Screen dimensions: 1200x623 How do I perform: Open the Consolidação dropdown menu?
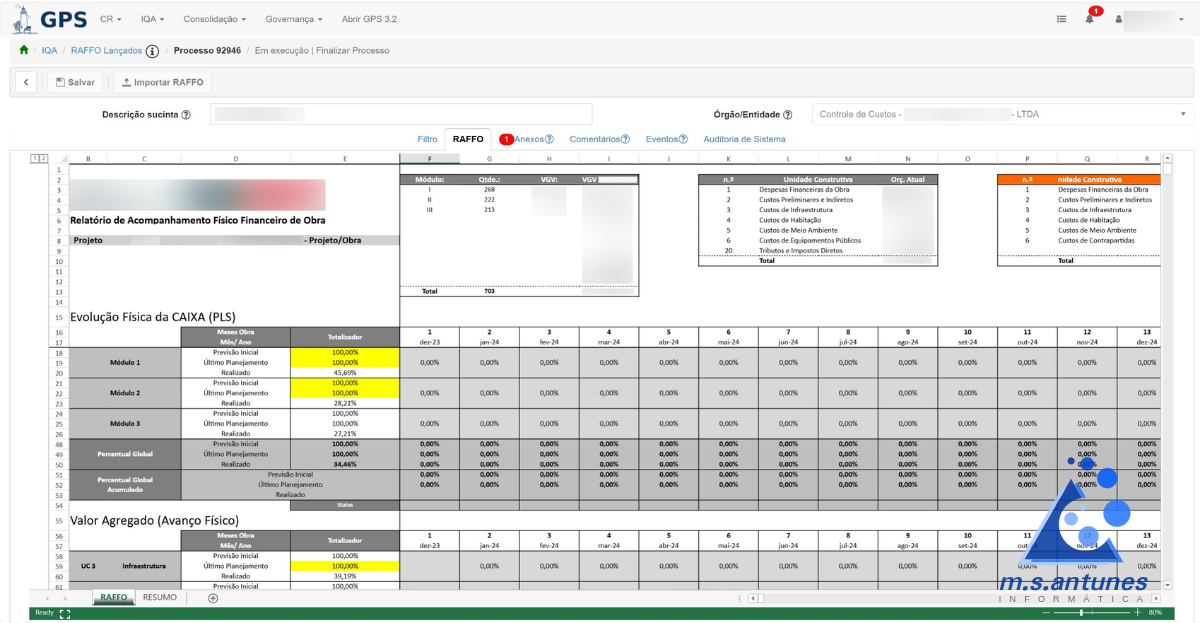[x=211, y=18]
